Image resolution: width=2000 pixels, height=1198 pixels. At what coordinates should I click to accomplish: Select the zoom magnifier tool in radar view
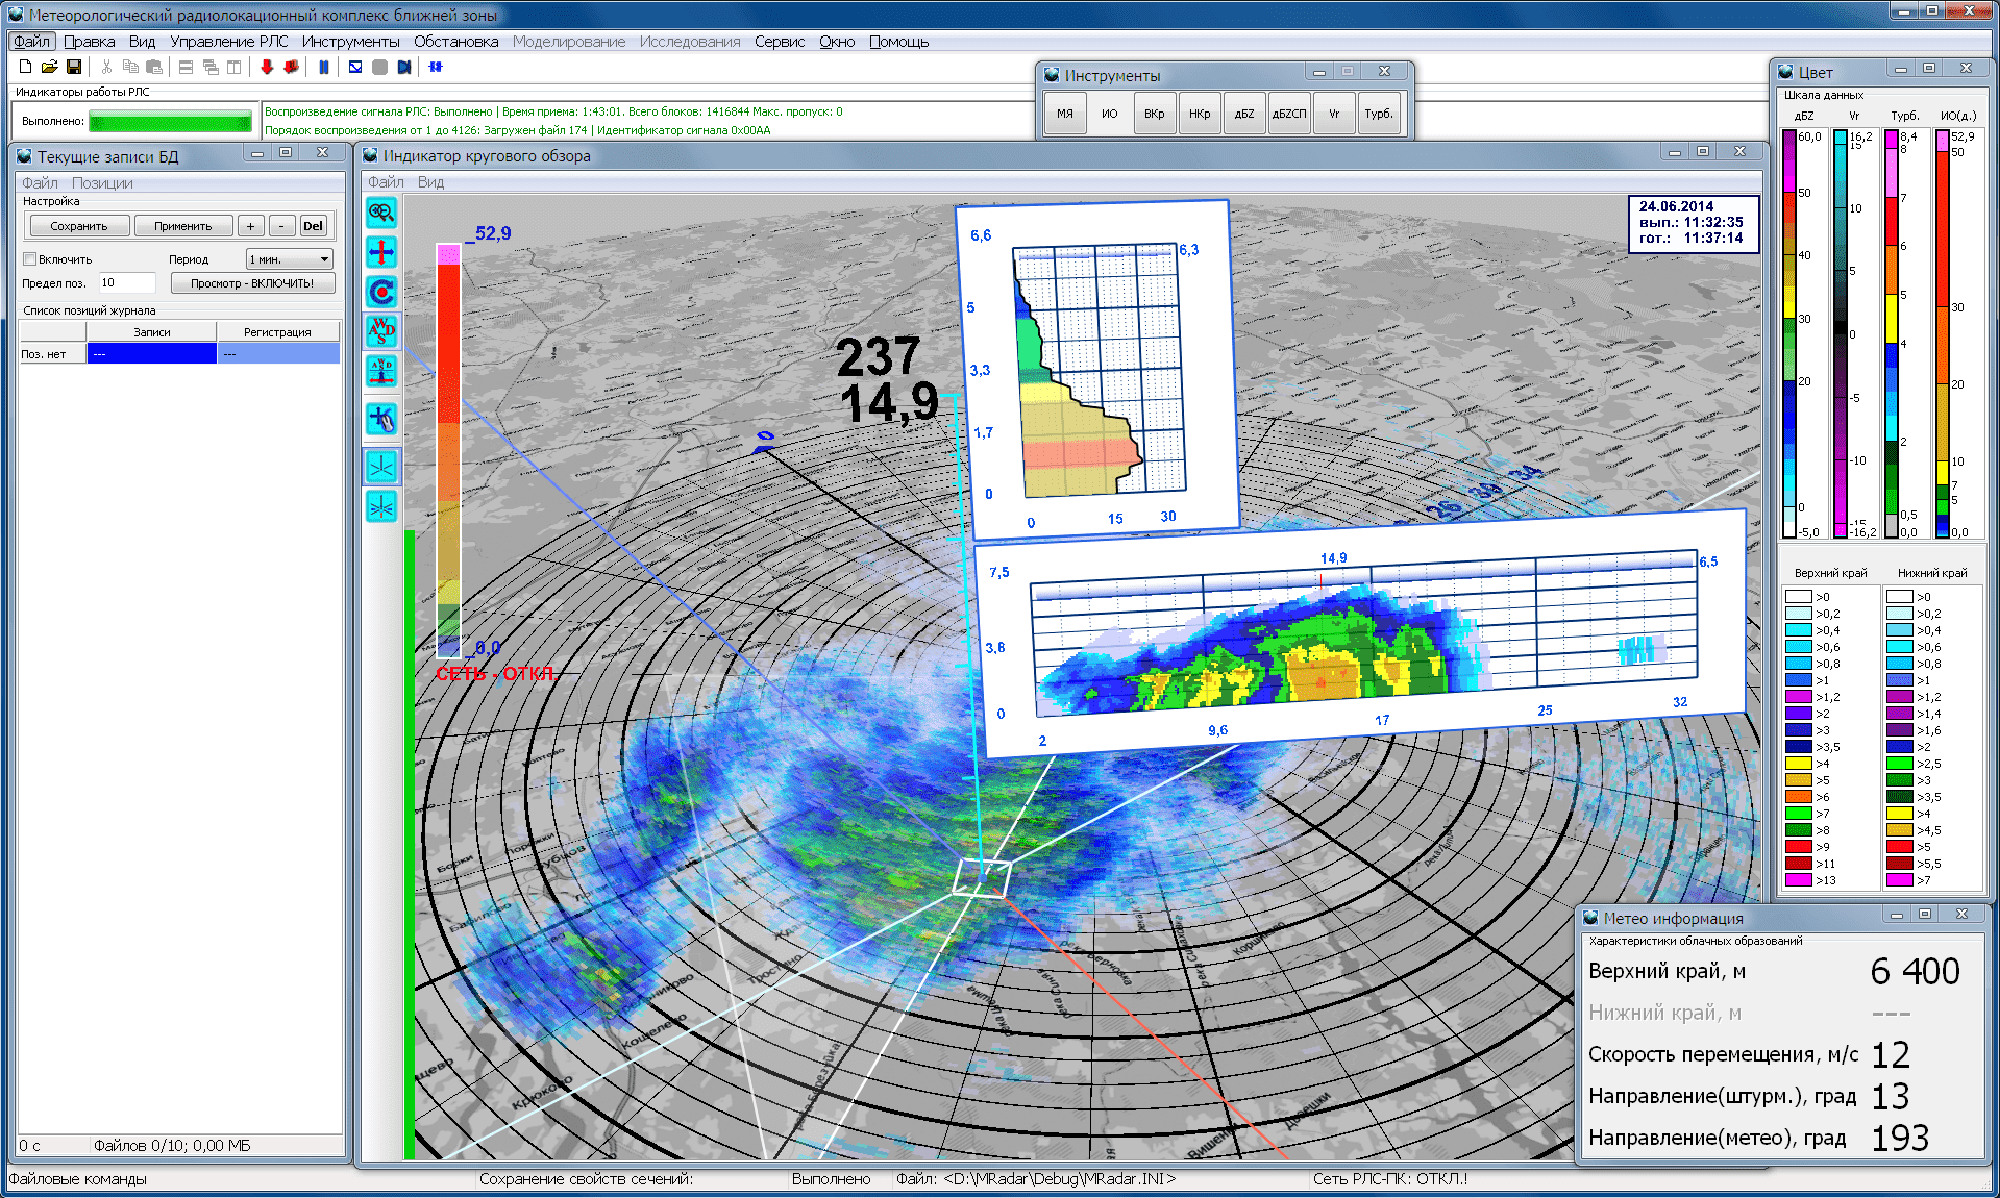(382, 212)
